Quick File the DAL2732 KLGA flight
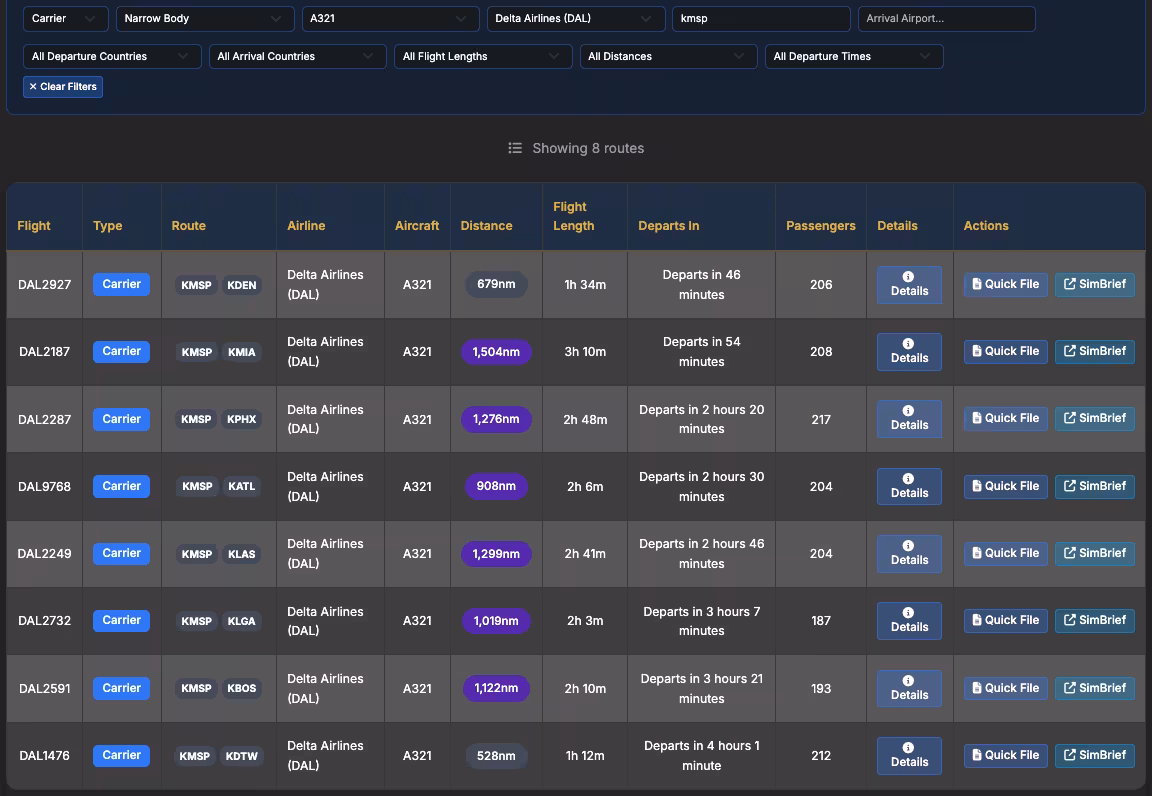1152x796 pixels. point(1005,620)
